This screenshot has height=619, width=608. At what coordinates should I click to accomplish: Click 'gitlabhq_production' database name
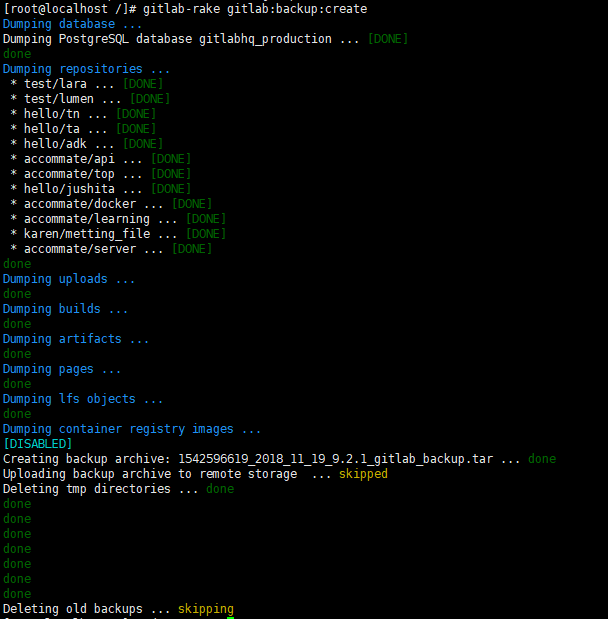point(265,39)
